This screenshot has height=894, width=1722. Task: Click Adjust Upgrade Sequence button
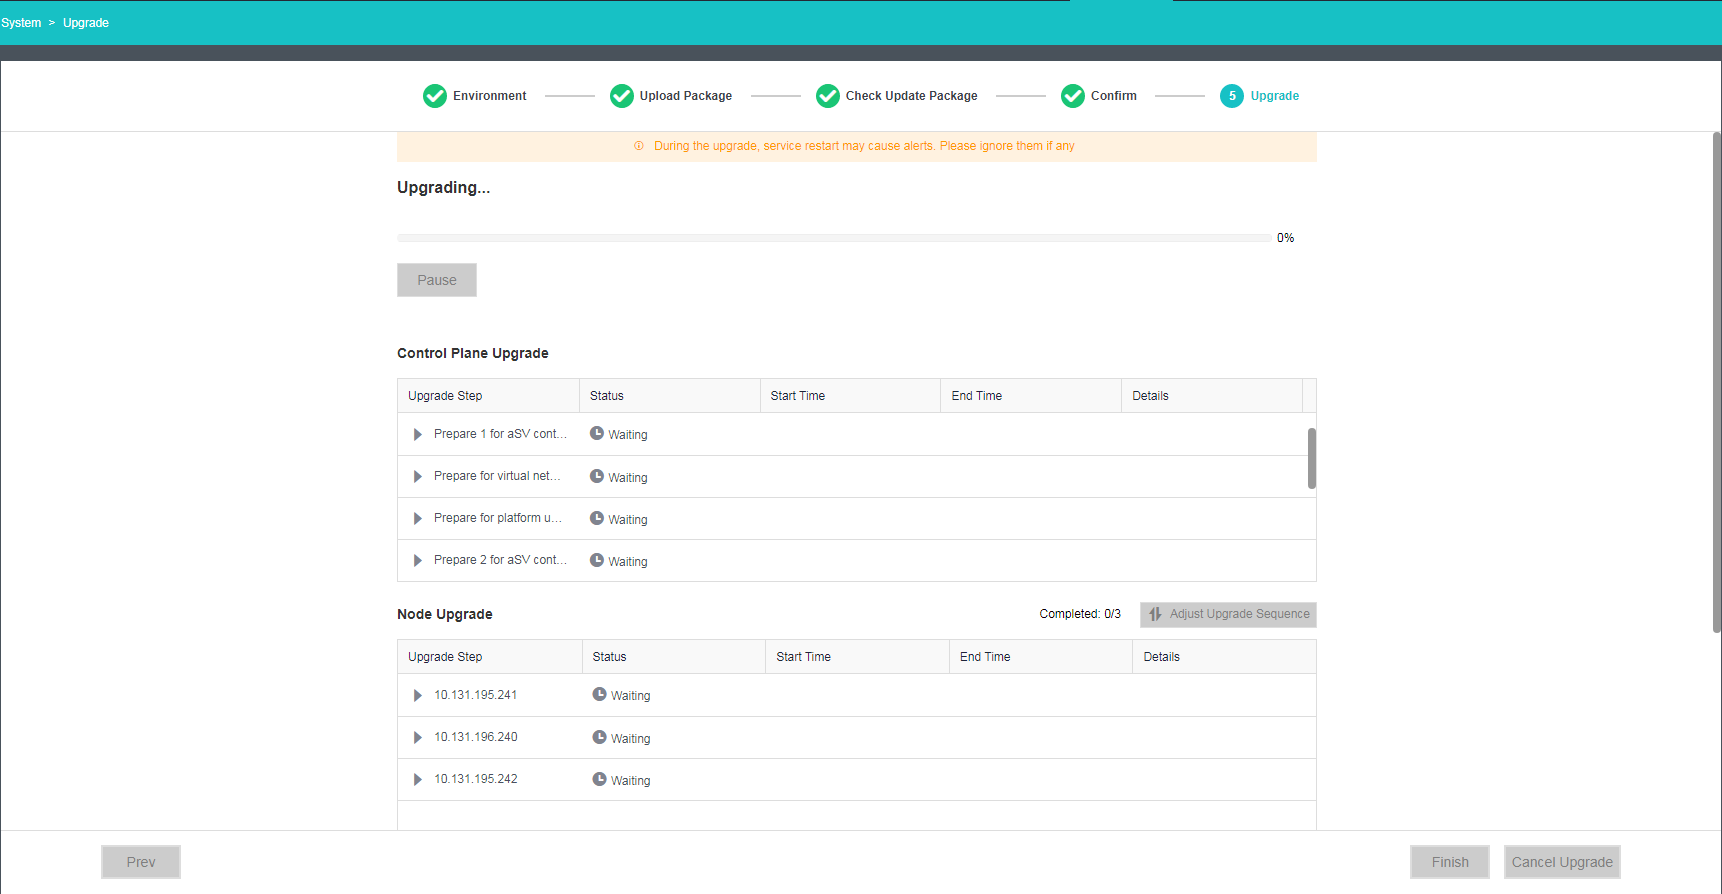tap(1228, 614)
